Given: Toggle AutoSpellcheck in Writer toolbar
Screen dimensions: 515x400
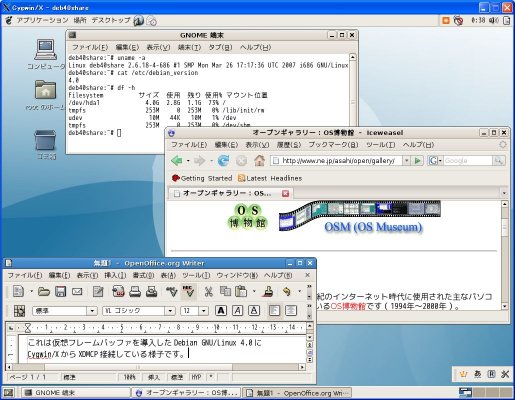Looking at the screenshot, I should click(x=189, y=292).
